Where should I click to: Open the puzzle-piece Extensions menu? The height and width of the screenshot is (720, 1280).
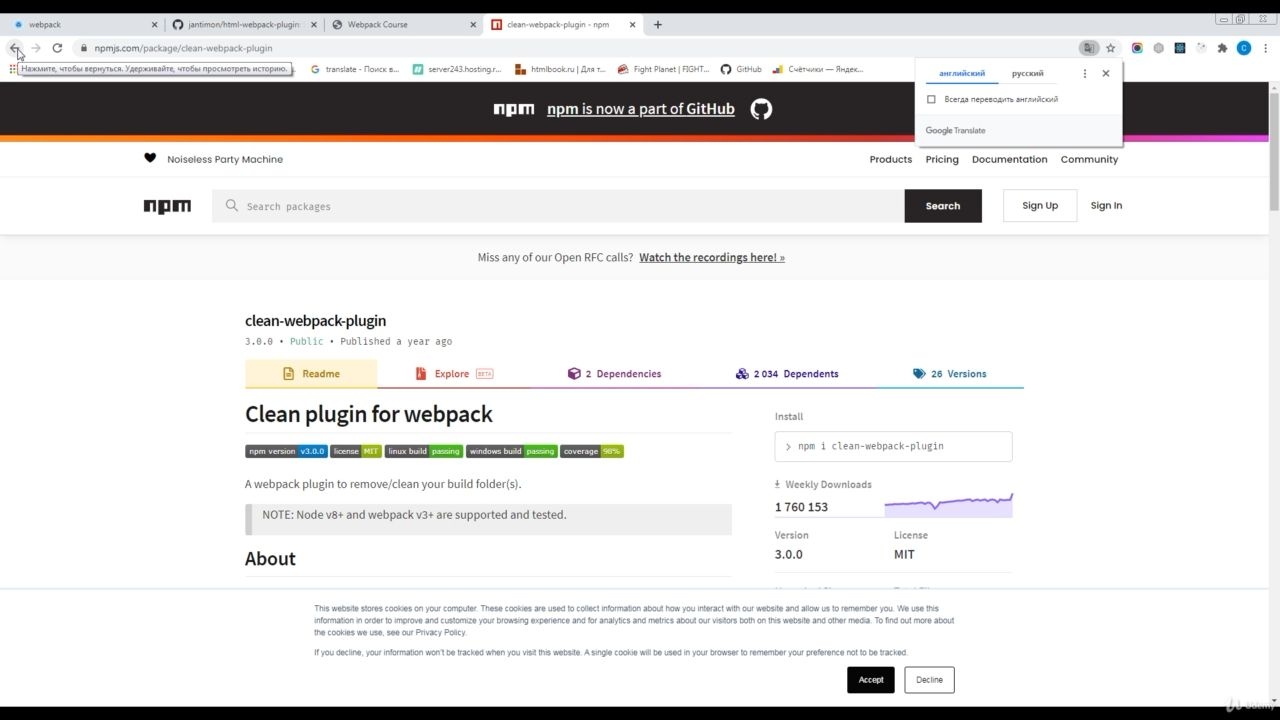pos(1222,48)
